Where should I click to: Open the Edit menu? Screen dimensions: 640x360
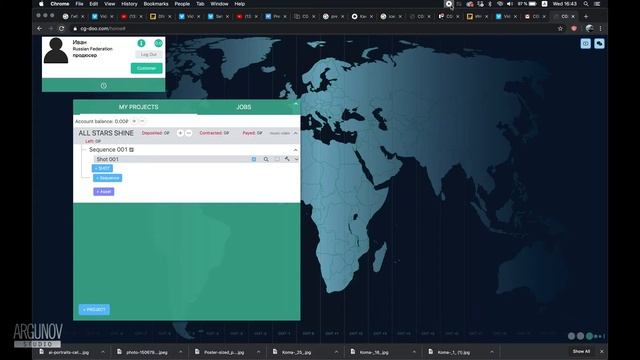coord(93,4)
